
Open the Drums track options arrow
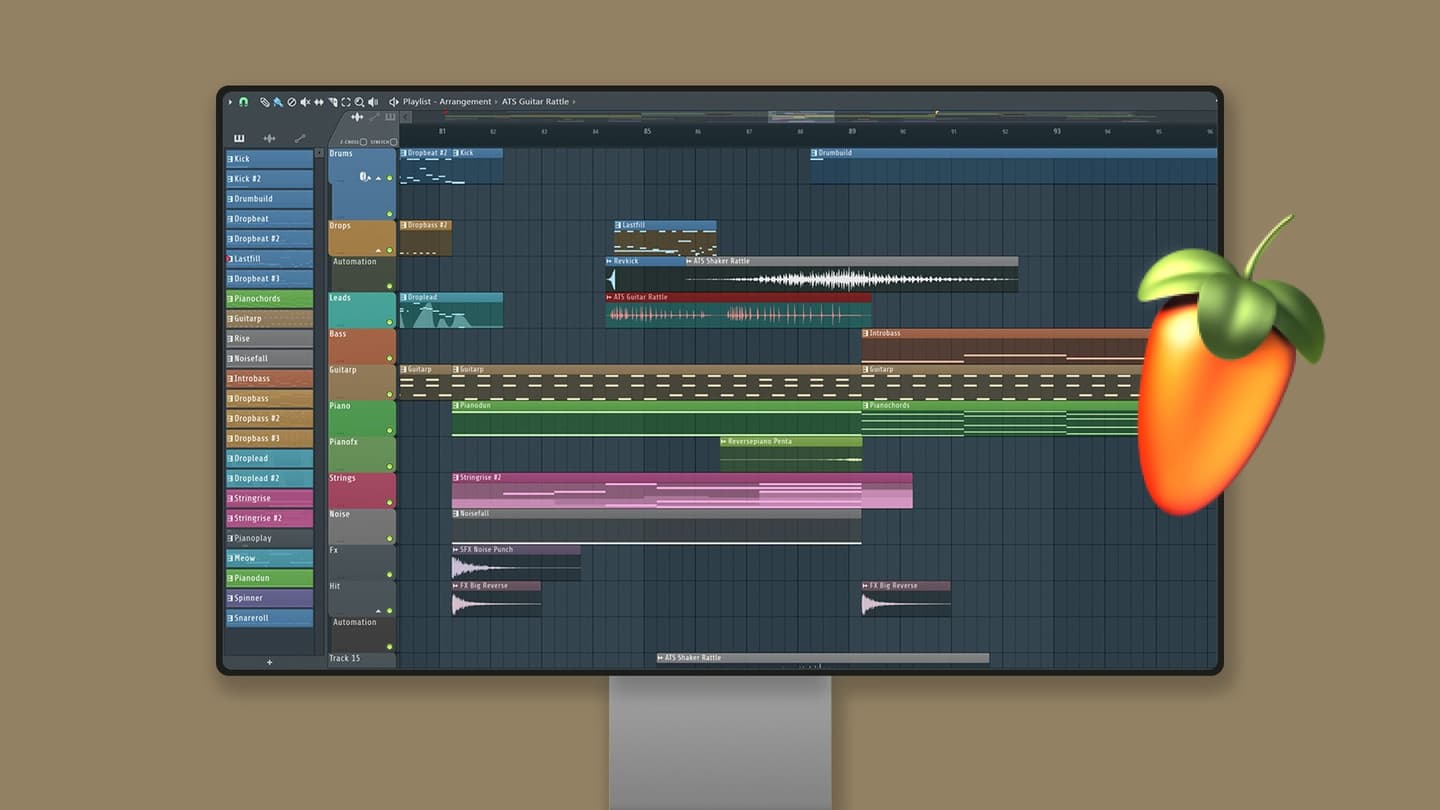click(378, 178)
